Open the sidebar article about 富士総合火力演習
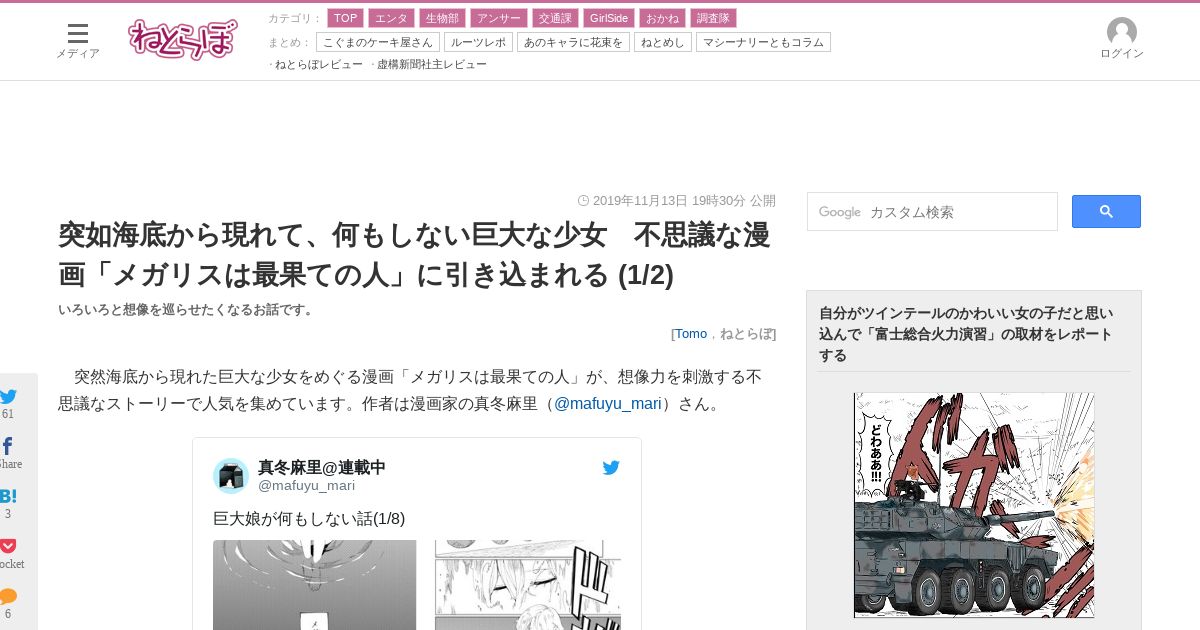Viewport: 1200px width, 630px height. (966, 334)
